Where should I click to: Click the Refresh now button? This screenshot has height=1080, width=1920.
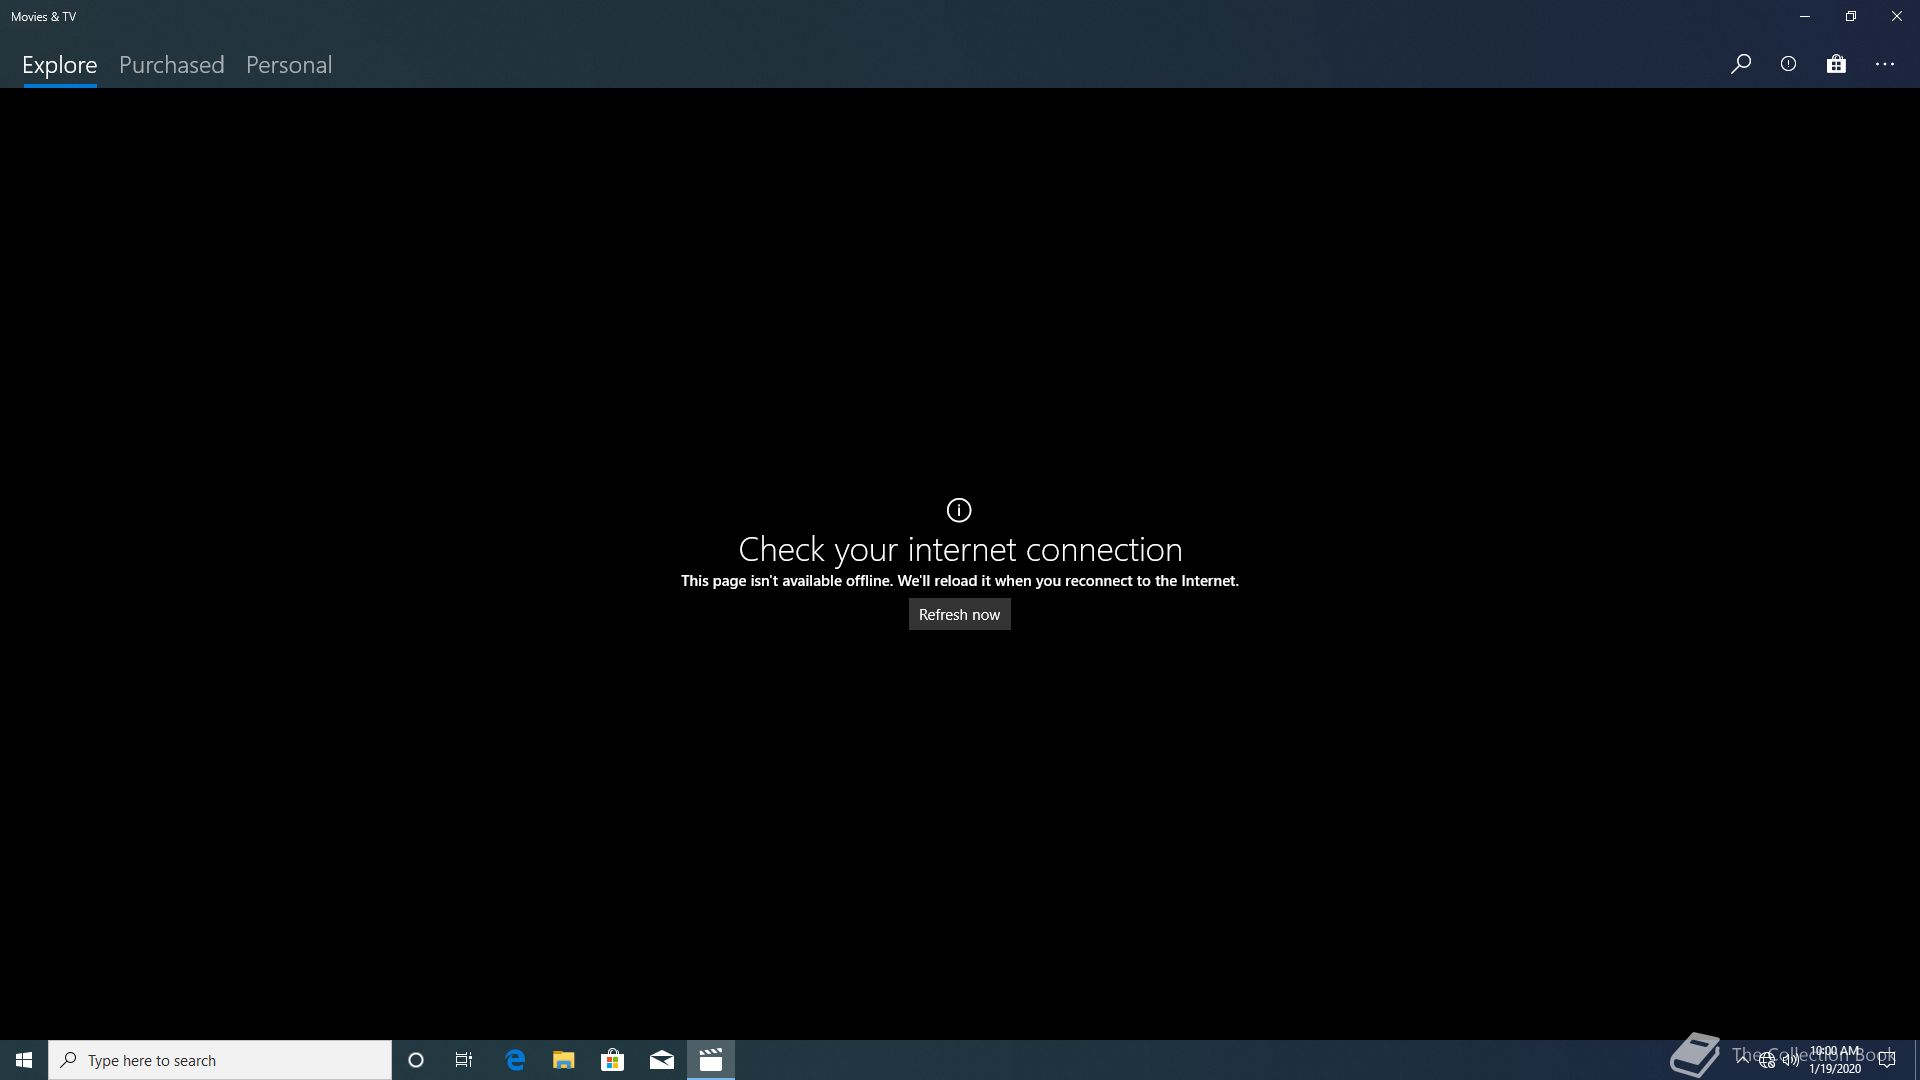tap(959, 614)
